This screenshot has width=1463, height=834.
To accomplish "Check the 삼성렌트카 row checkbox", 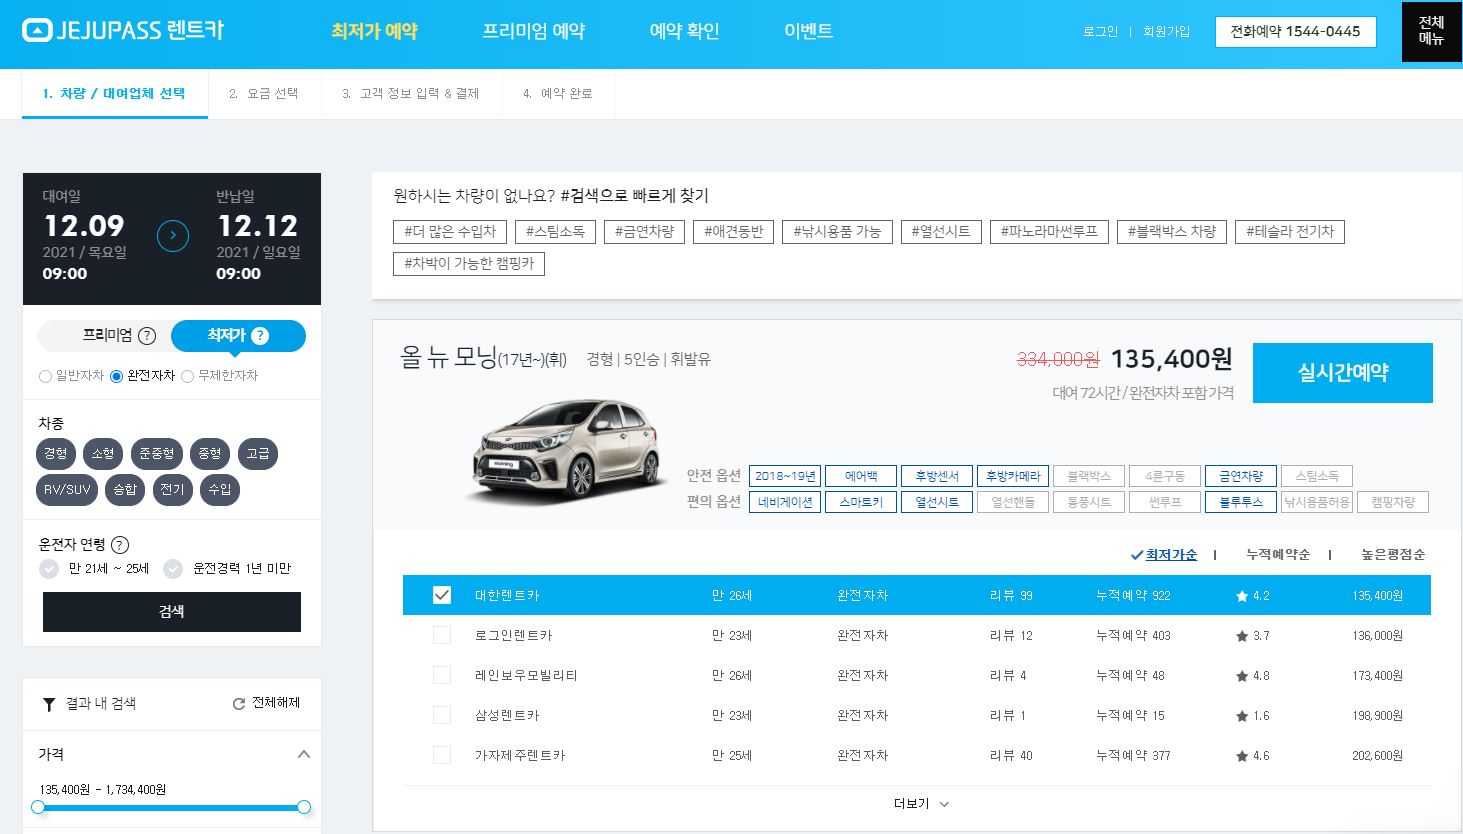I will (x=442, y=715).
